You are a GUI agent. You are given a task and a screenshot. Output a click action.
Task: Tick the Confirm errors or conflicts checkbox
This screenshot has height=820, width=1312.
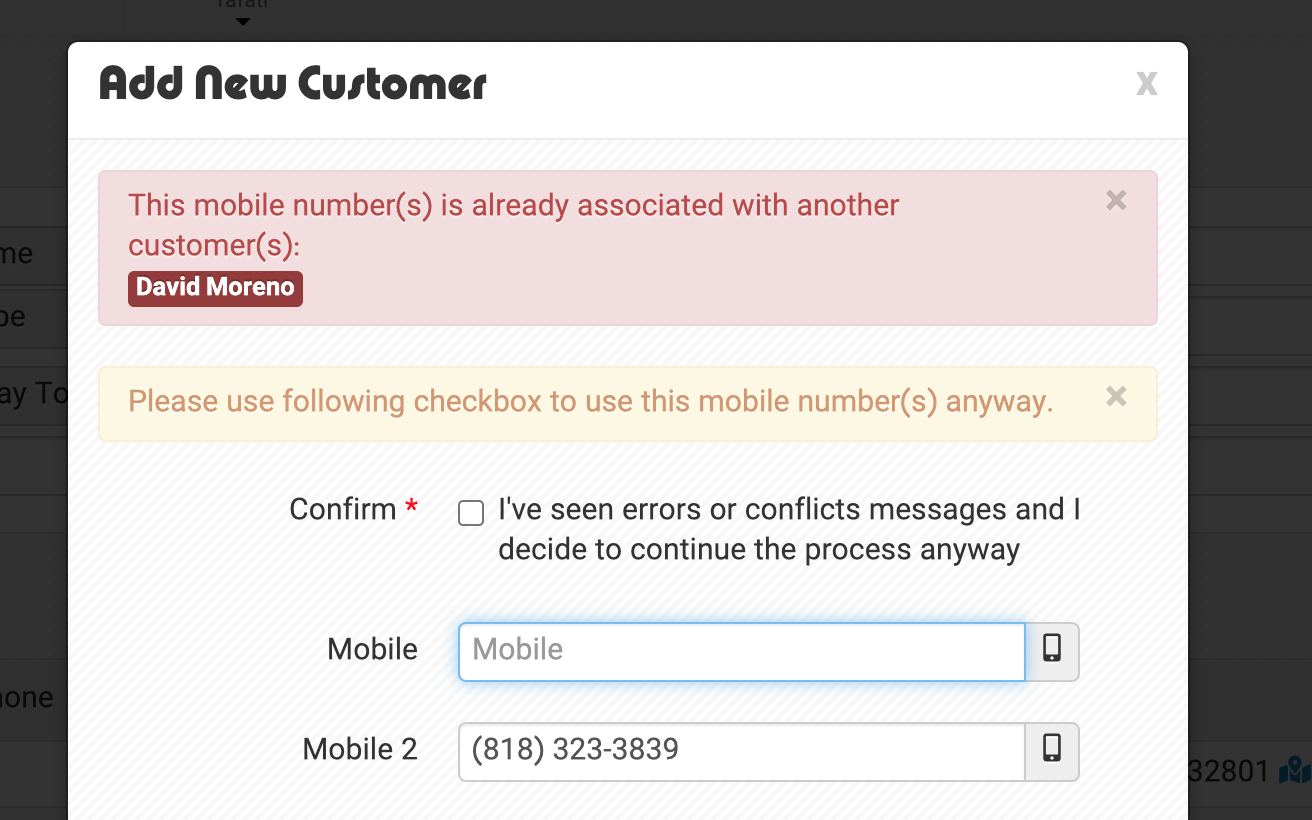coord(471,513)
